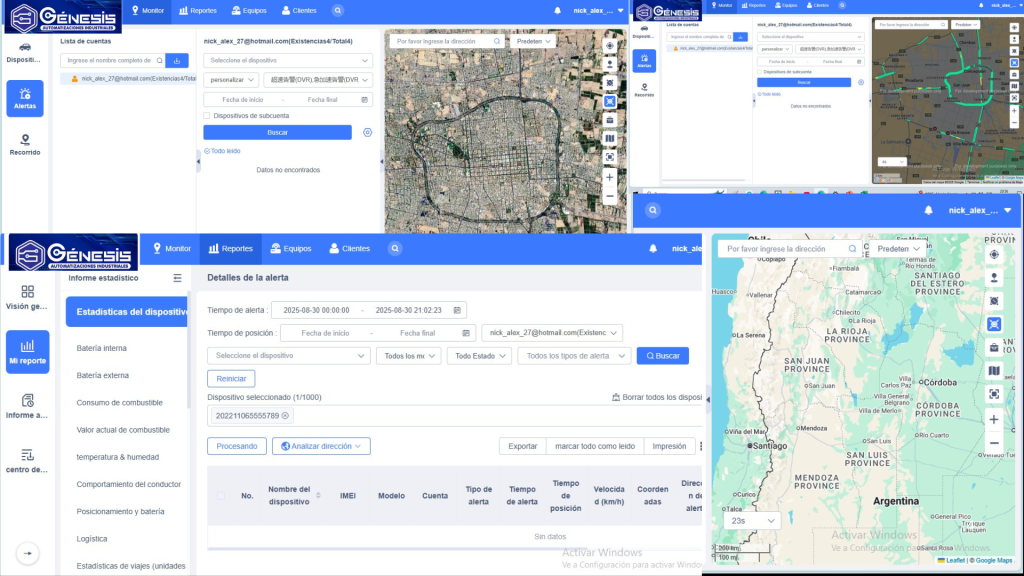This screenshot has height=576, width=1024.
Task: Expand the Analizar dirección dropdown
Action: pyautogui.click(x=321, y=446)
